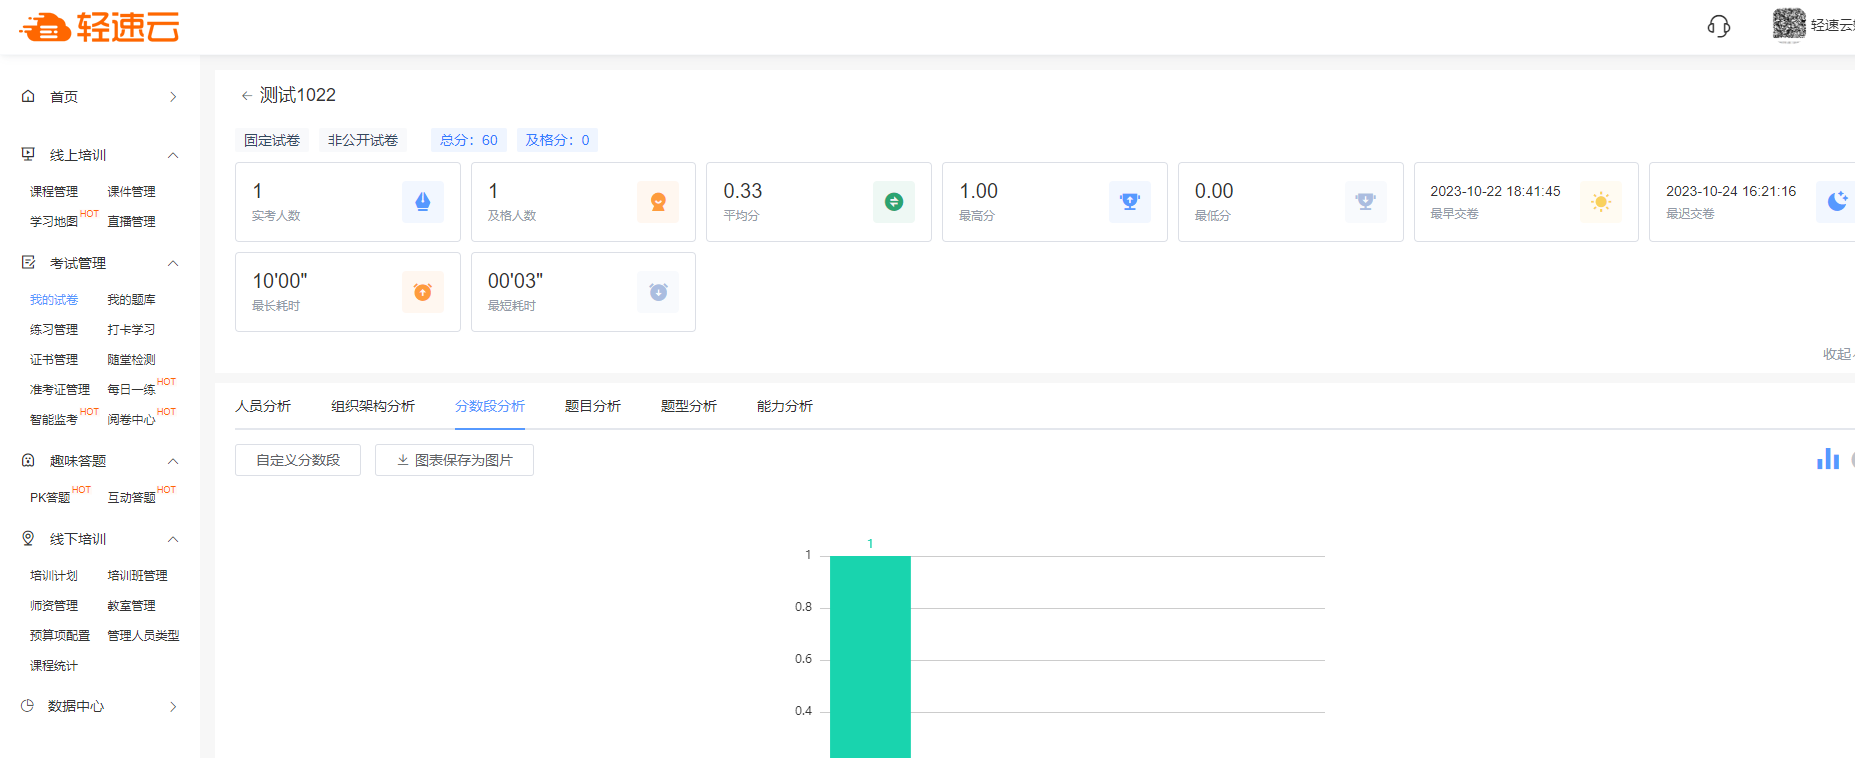Click the QR code avatar thumbnail
This screenshot has width=1855, height=758.
tap(1788, 24)
